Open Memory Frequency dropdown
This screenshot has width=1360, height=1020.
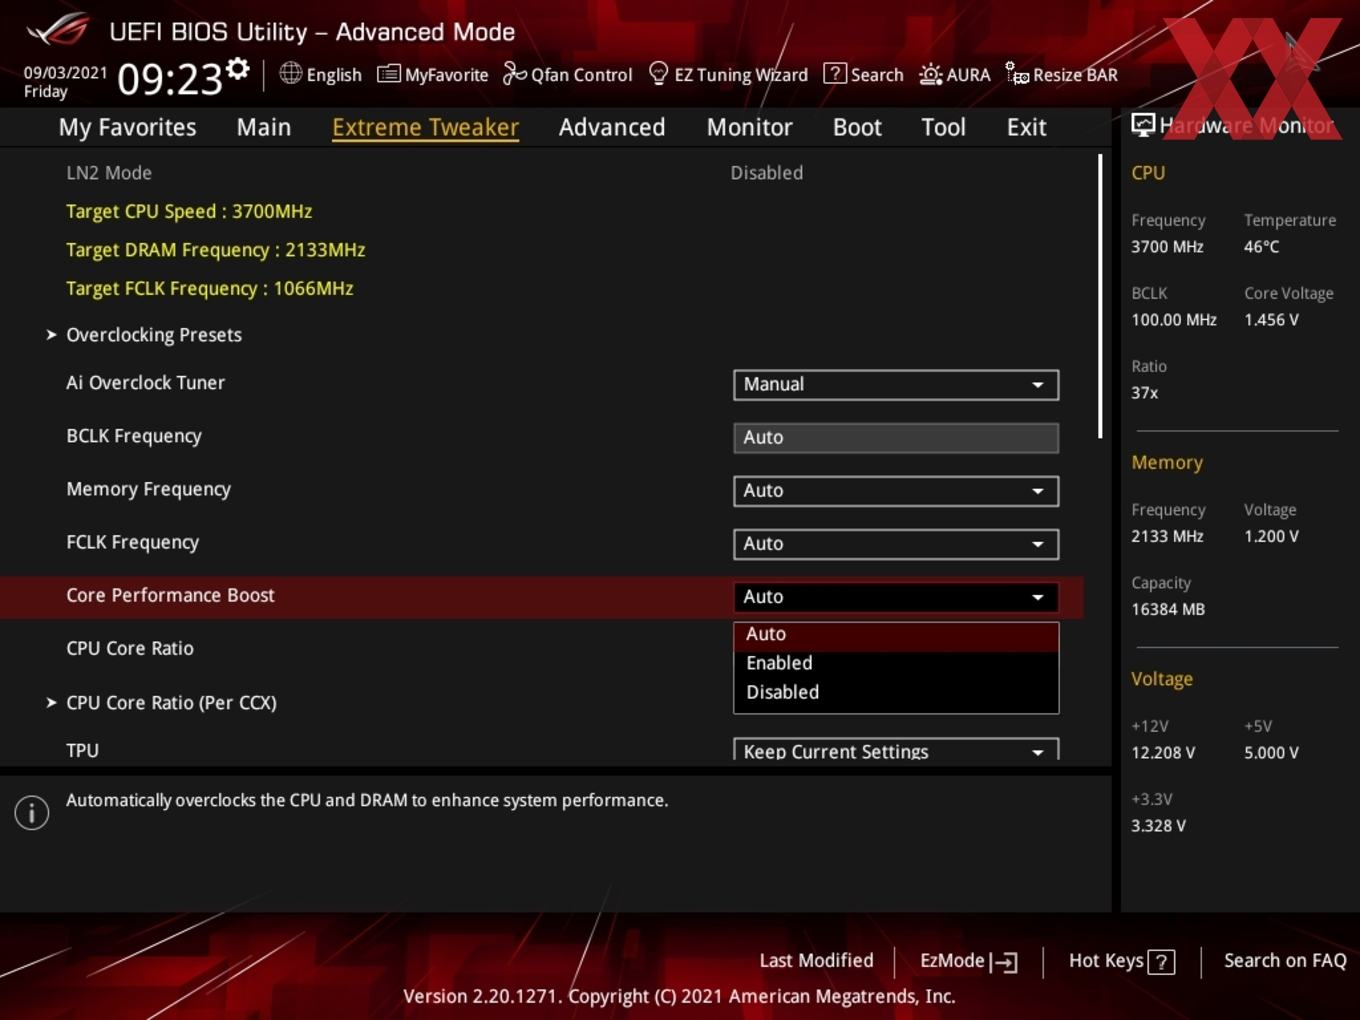pos(896,491)
